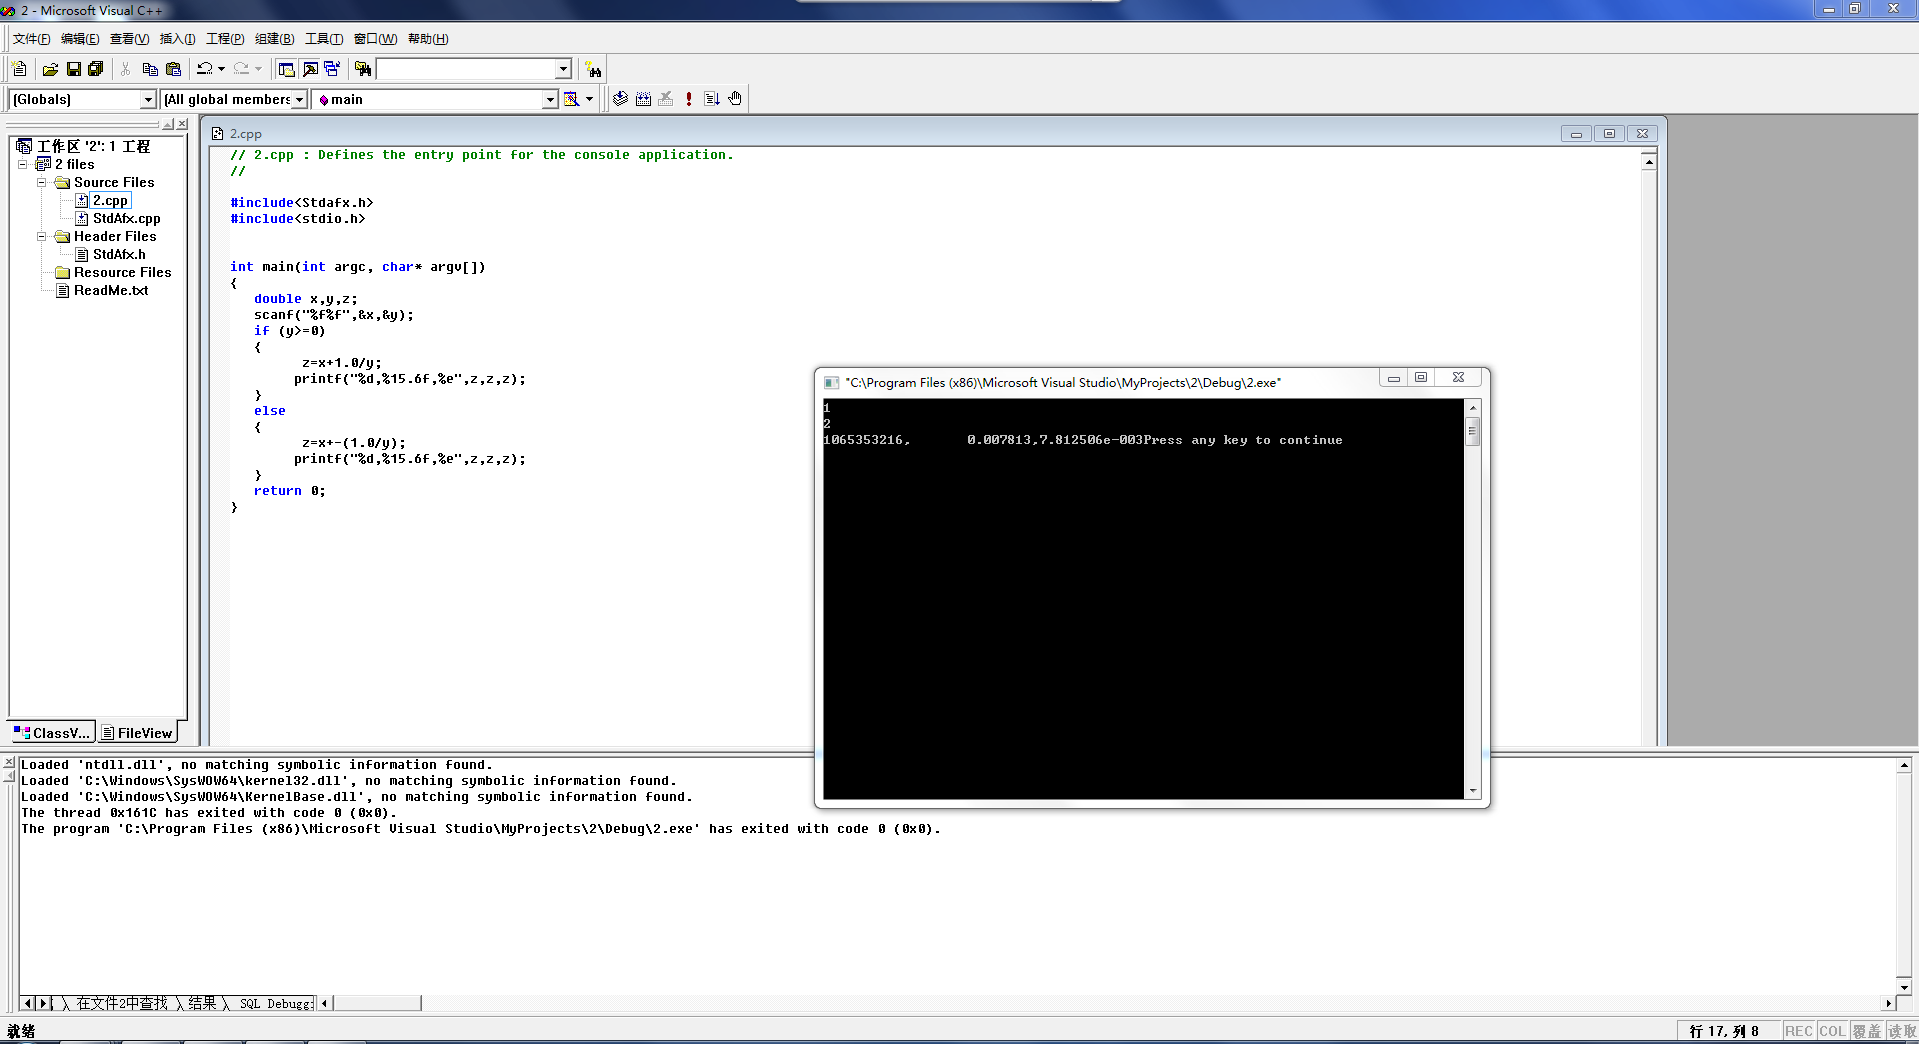
Task: Open the main function dropdown
Action: coord(550,99)
